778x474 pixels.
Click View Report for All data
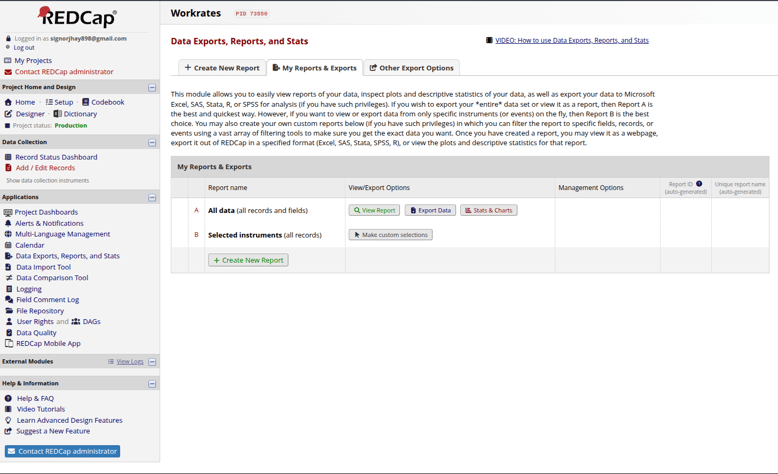point(374,210)
